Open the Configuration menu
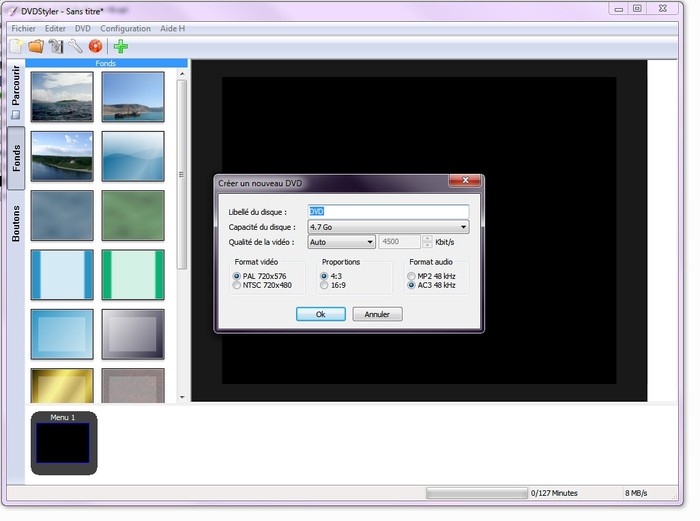 click(x=125, y=29)
